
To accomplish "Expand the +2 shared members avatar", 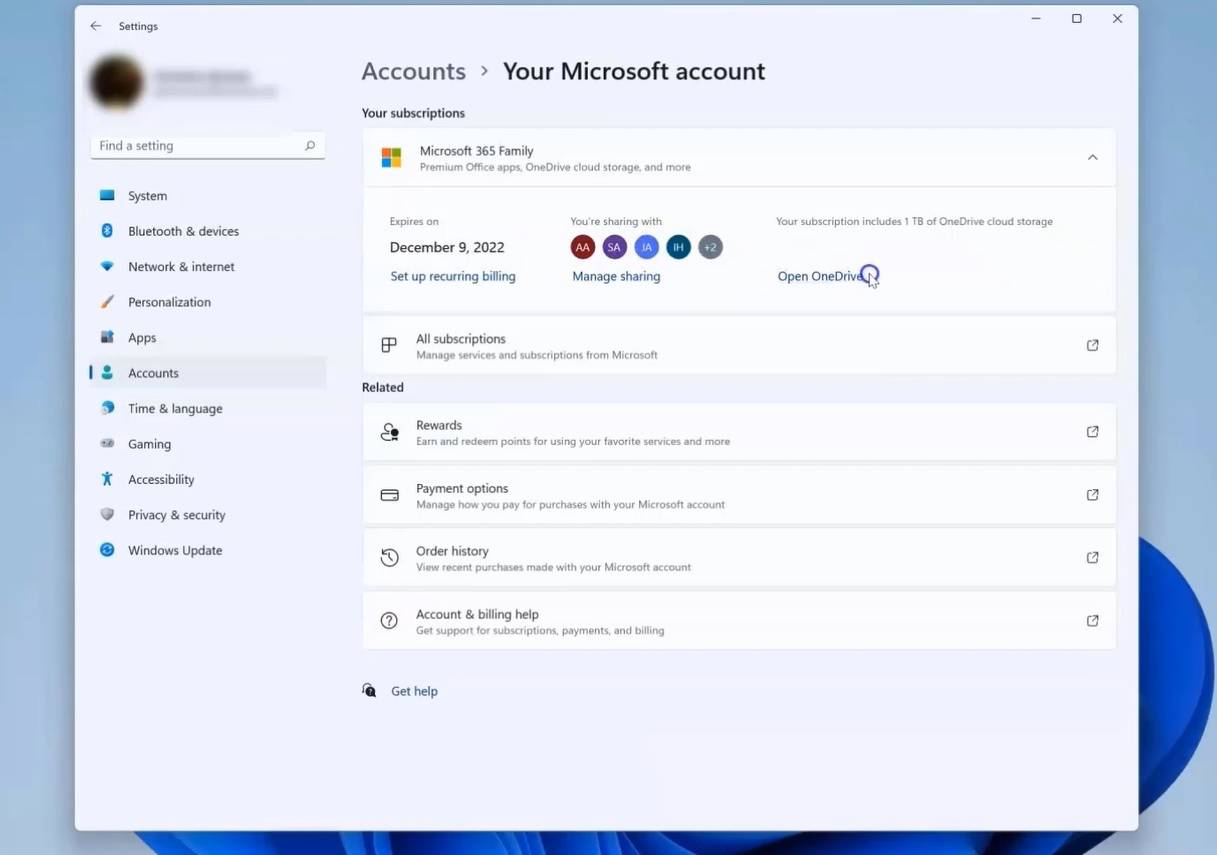I will pyautogui.click(x=710, y=246).
